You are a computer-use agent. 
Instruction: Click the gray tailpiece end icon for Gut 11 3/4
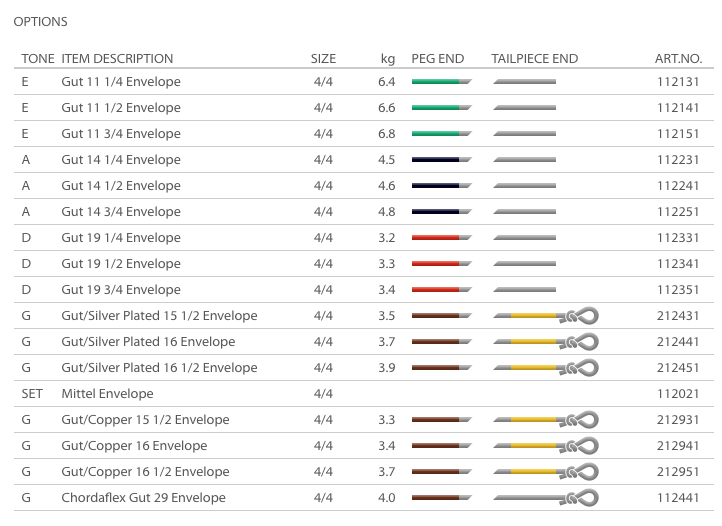(525, 134)
